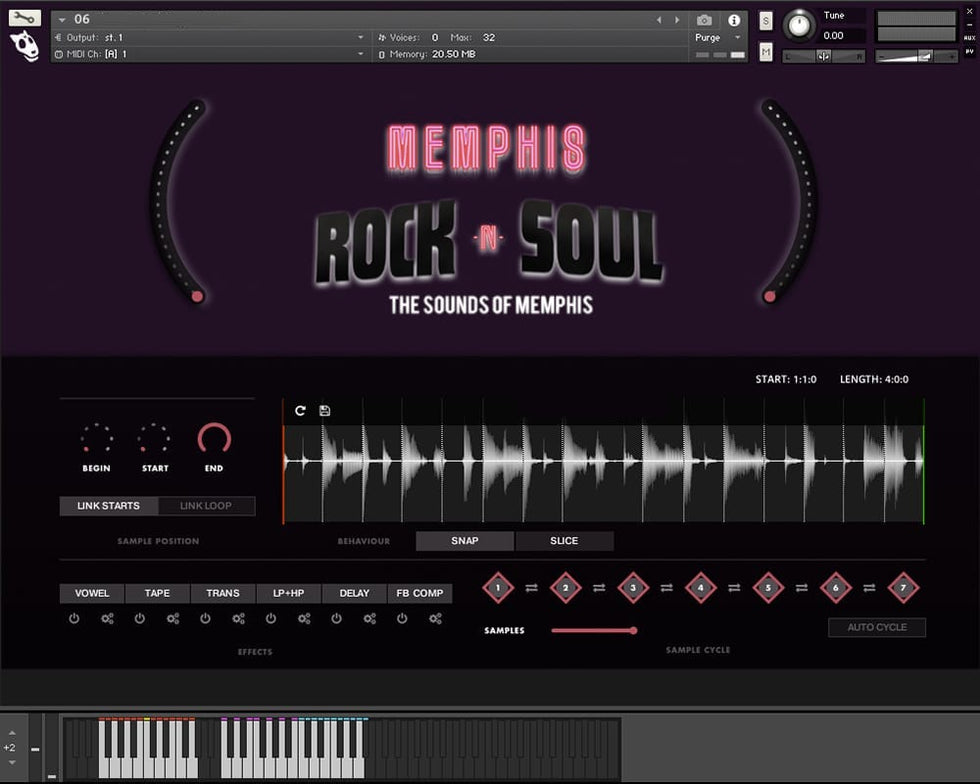980x784 pixels.
Task: Click the waveform reload icon
Action: click(x=301, y=411)
